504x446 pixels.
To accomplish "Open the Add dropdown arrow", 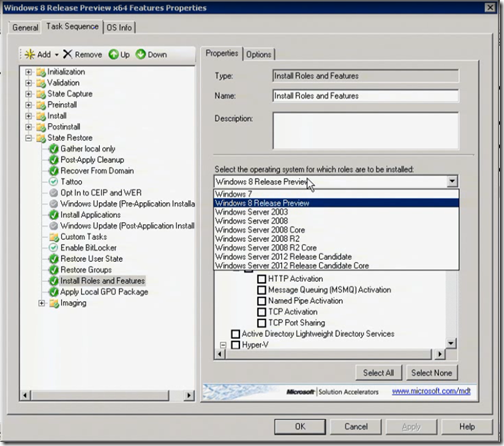I will pyautogui.click(x=56, y=55).
